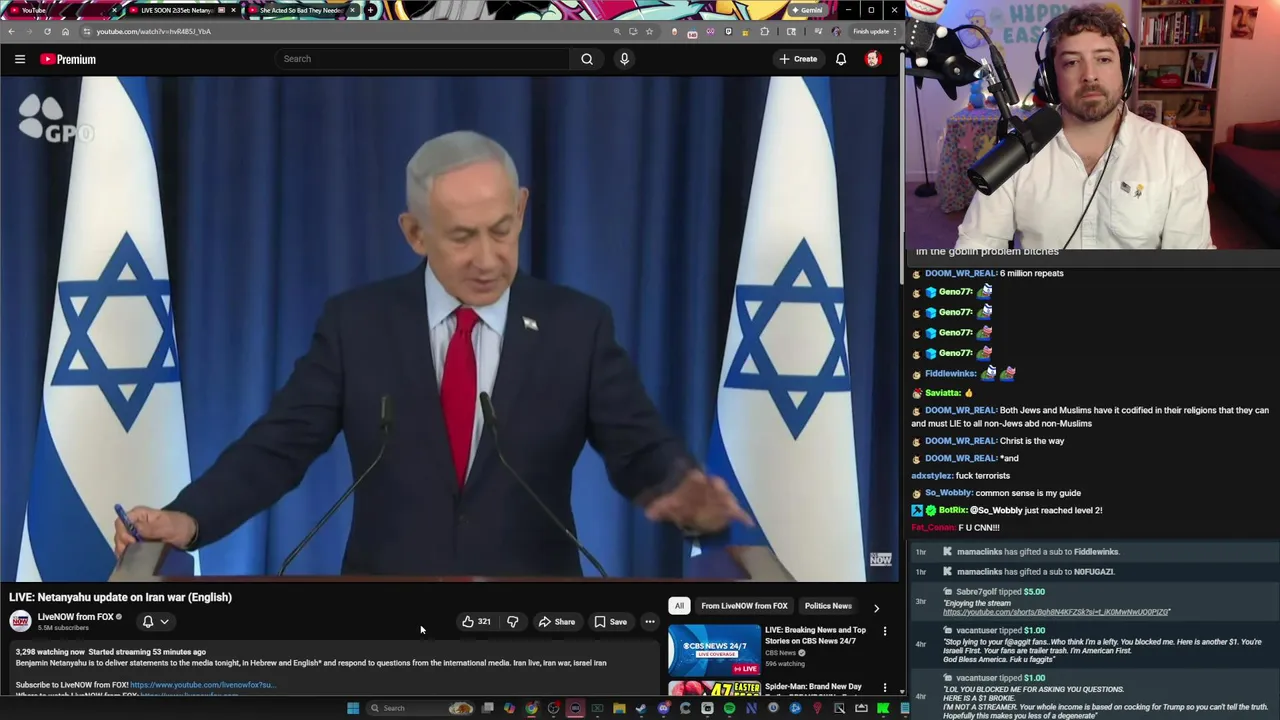This screenshot has width=1280, height=720.
Task: Open Discord from the taskbar
Action: (664, 708)
